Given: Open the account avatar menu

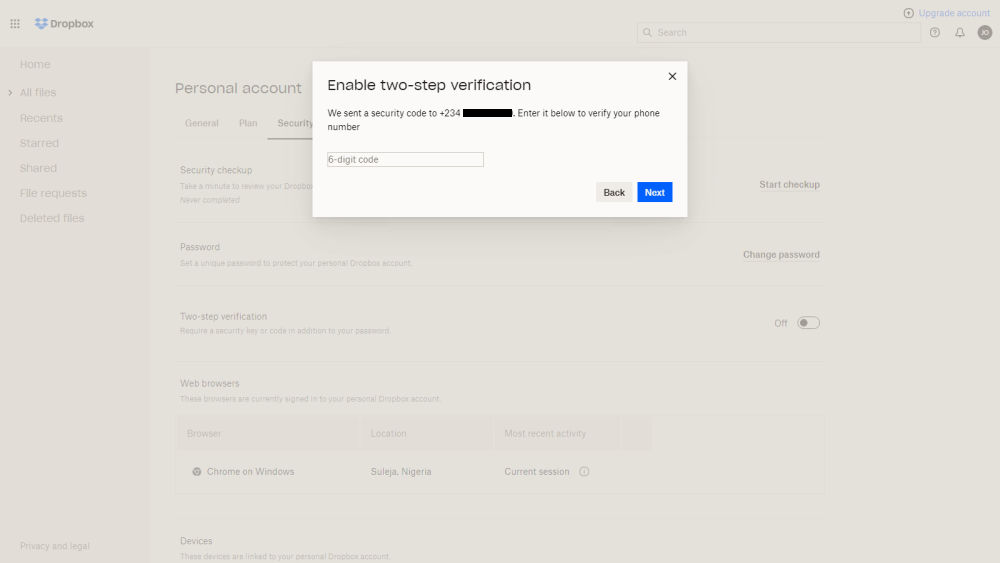Looking at the screenshot, I should point(985,33).
